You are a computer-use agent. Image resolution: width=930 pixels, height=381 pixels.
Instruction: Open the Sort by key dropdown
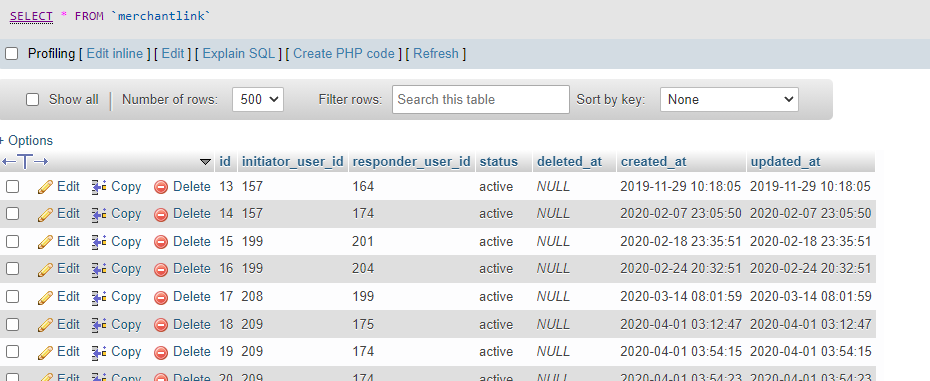(729, 100)
